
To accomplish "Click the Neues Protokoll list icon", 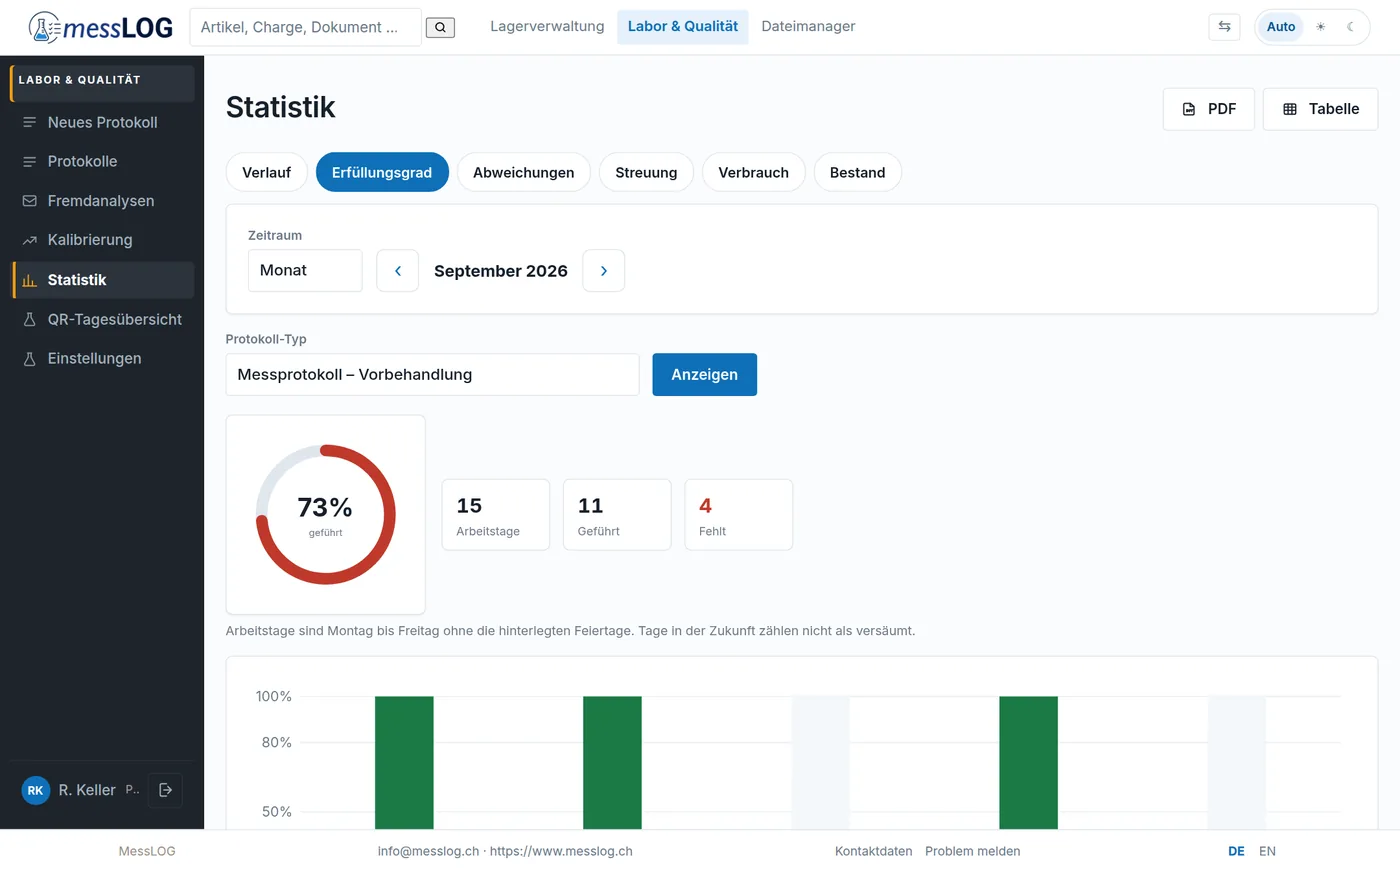I will pyautogui.click(x=30, y=123).
